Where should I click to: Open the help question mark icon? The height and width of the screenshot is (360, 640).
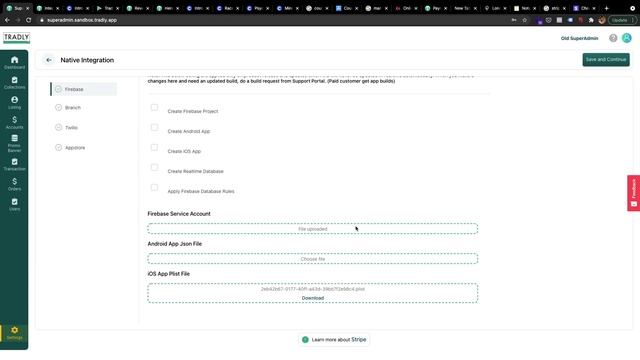click(613, 38)
